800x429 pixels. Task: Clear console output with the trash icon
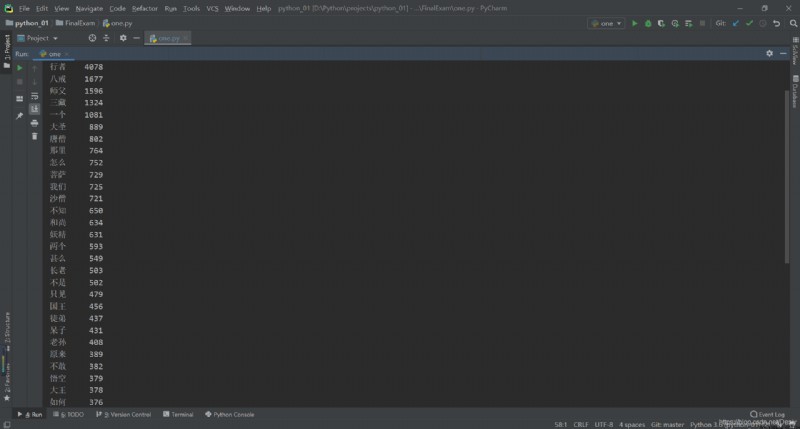(35, 136)
